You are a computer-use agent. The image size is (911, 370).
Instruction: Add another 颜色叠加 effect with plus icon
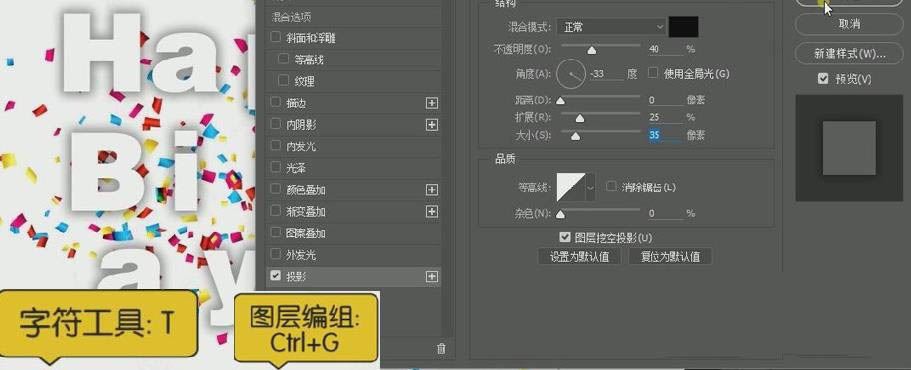tap(432, 190)
